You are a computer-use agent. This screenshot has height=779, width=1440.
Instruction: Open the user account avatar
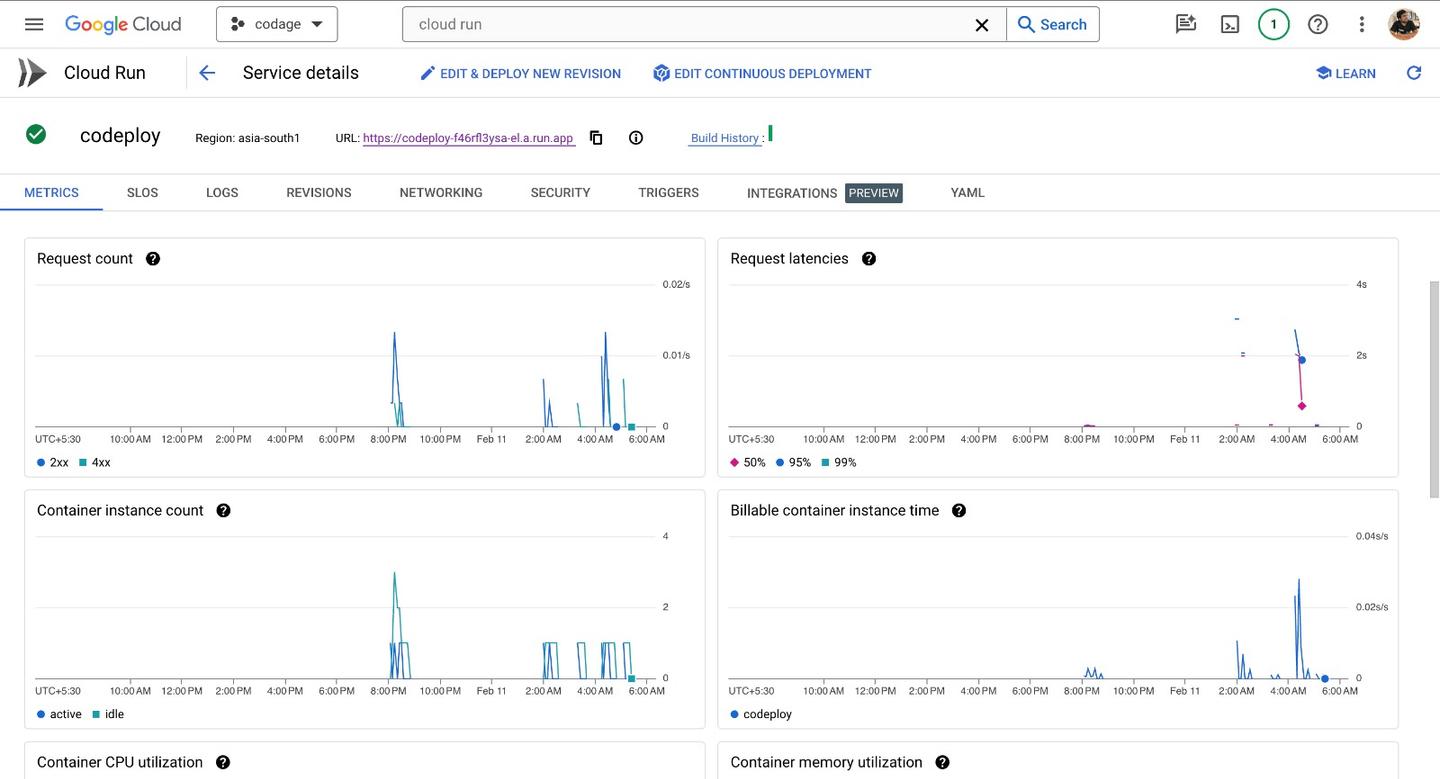(1404, 24)
